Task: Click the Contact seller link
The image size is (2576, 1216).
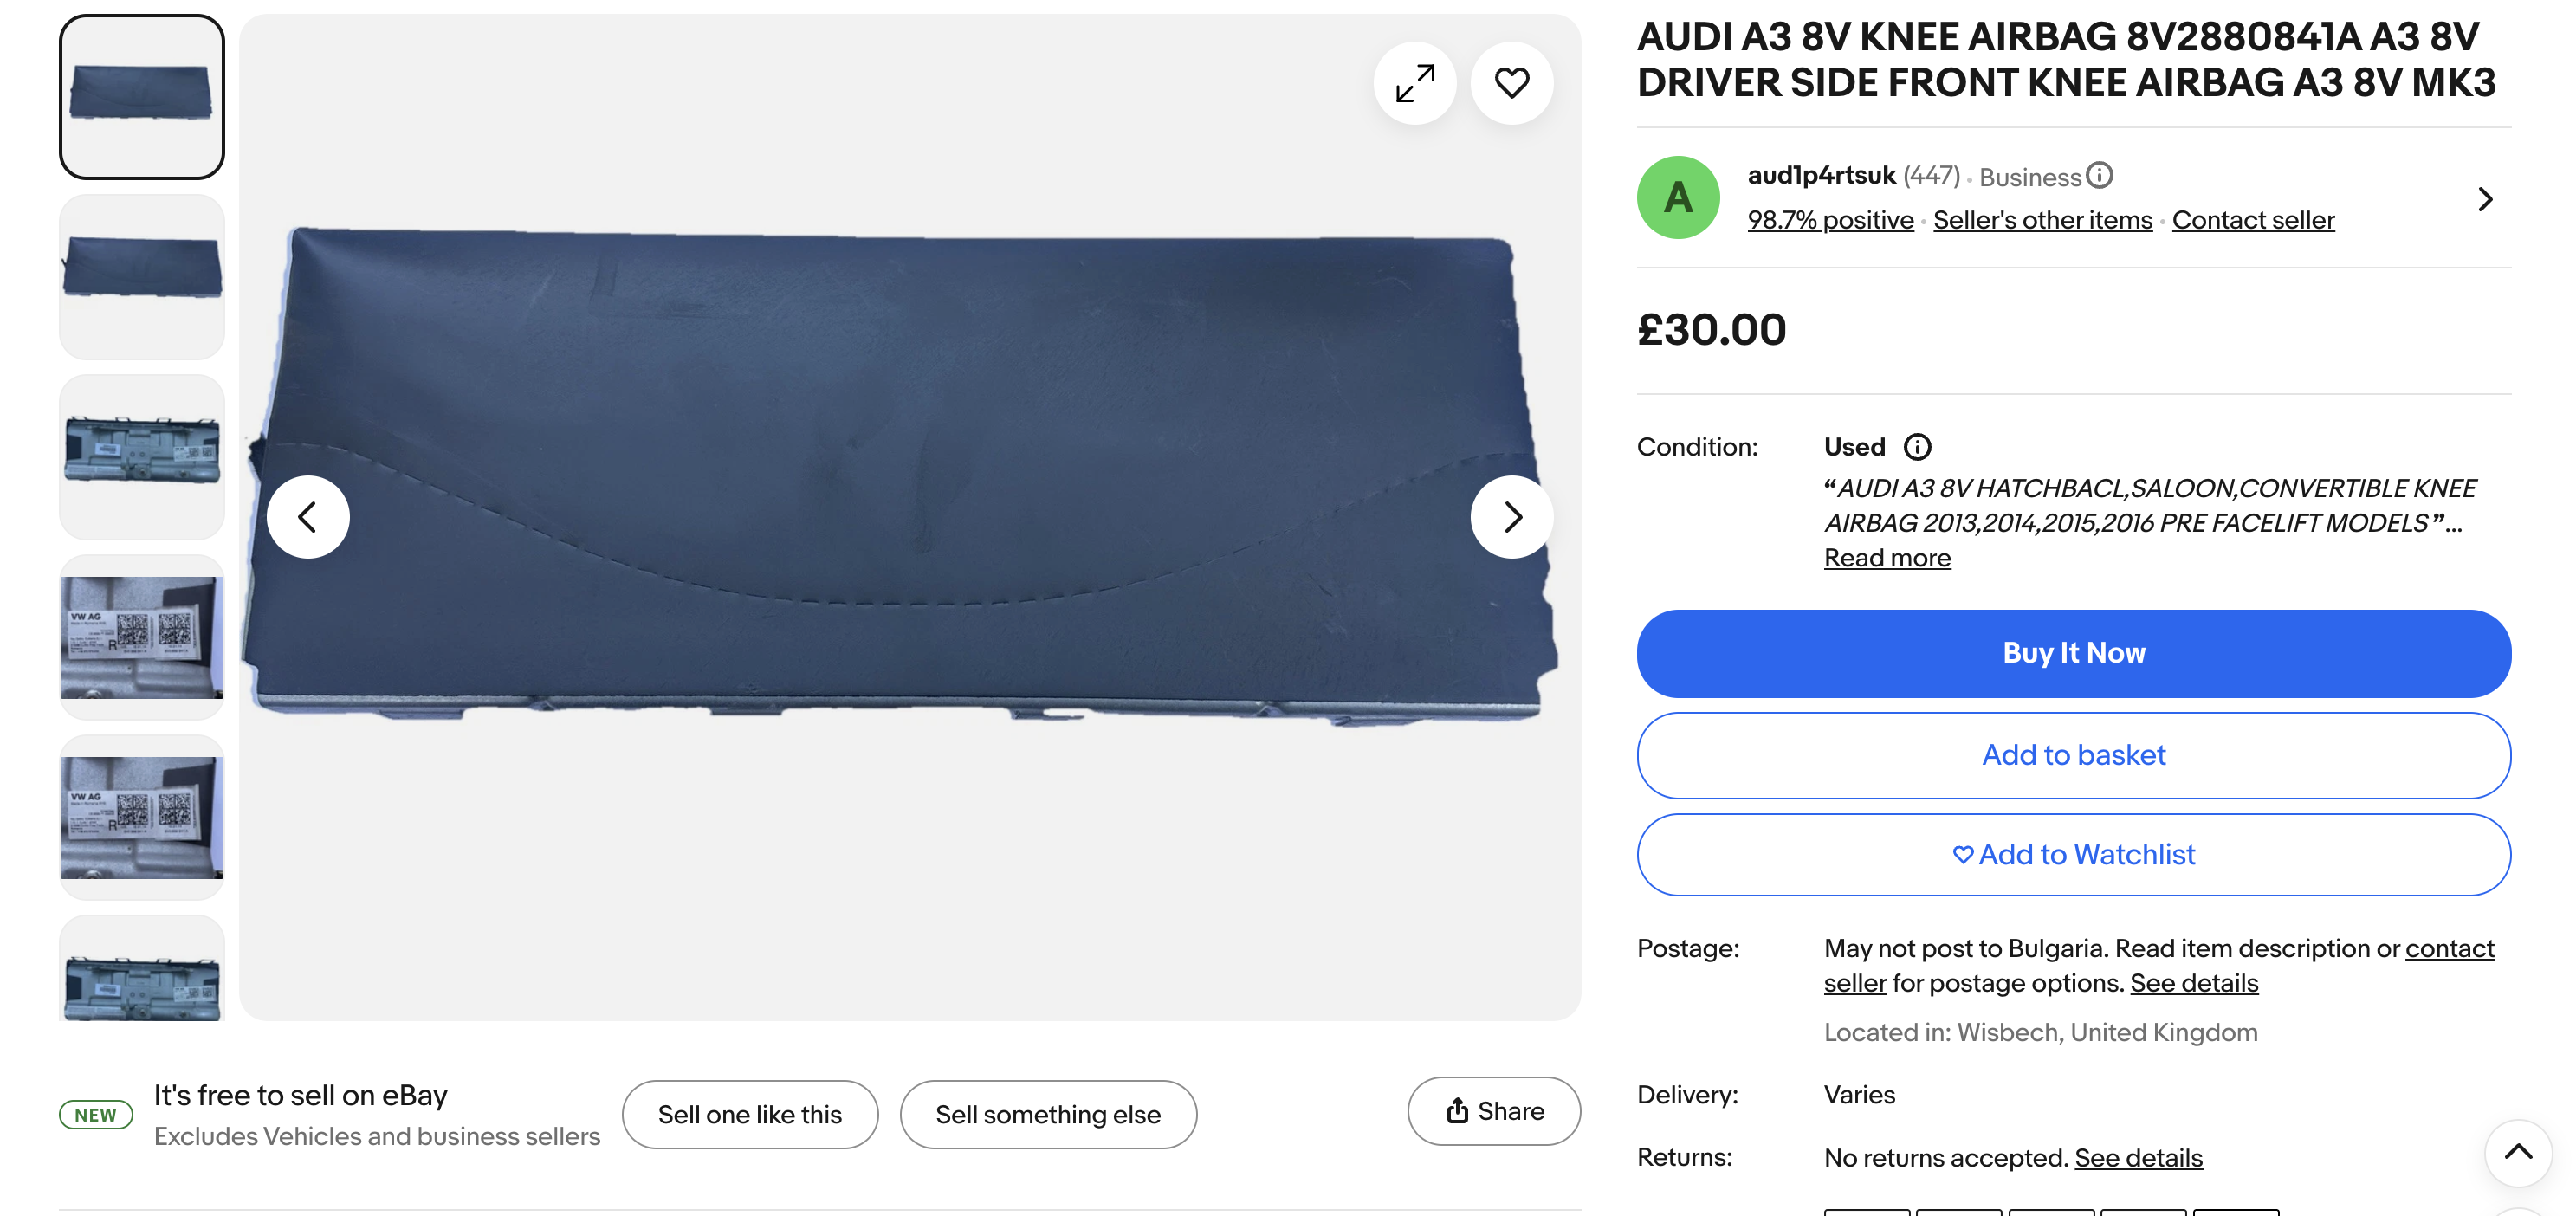Action: (2252, 220)
